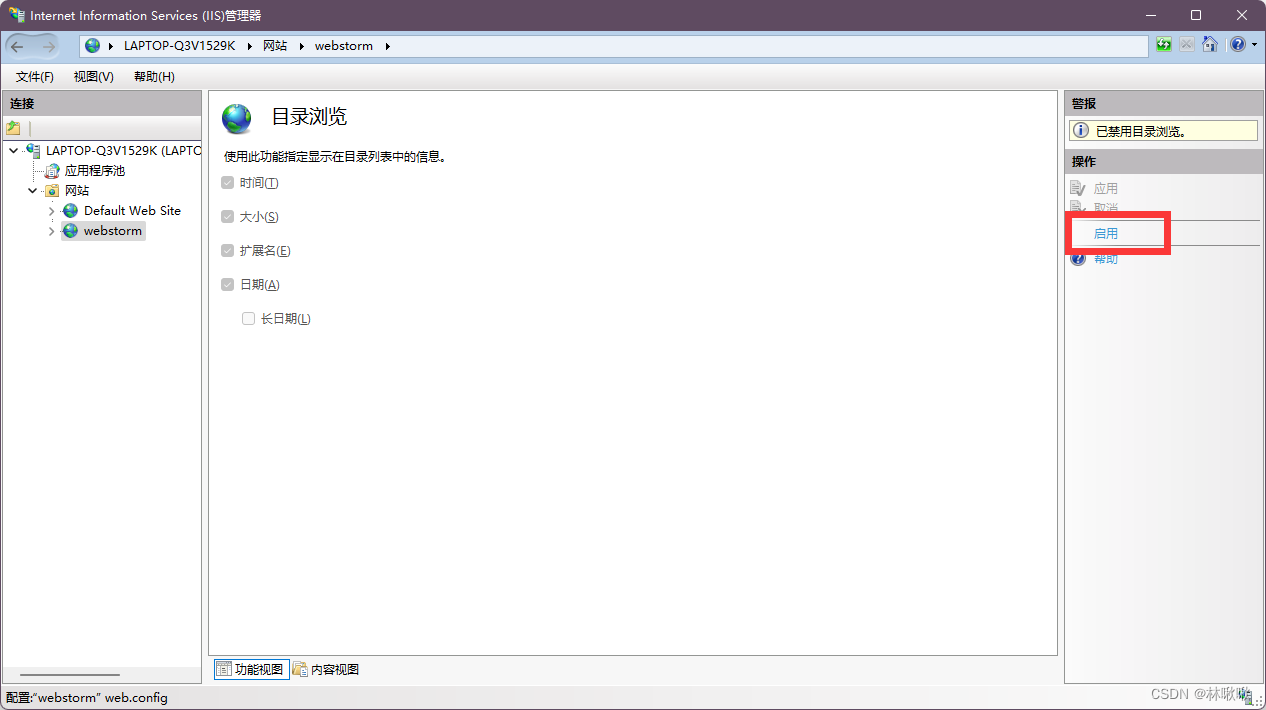Toggle the 时间(T) checkbox
The width and height of the screenshot is (1266, 710).
[228, 182]
